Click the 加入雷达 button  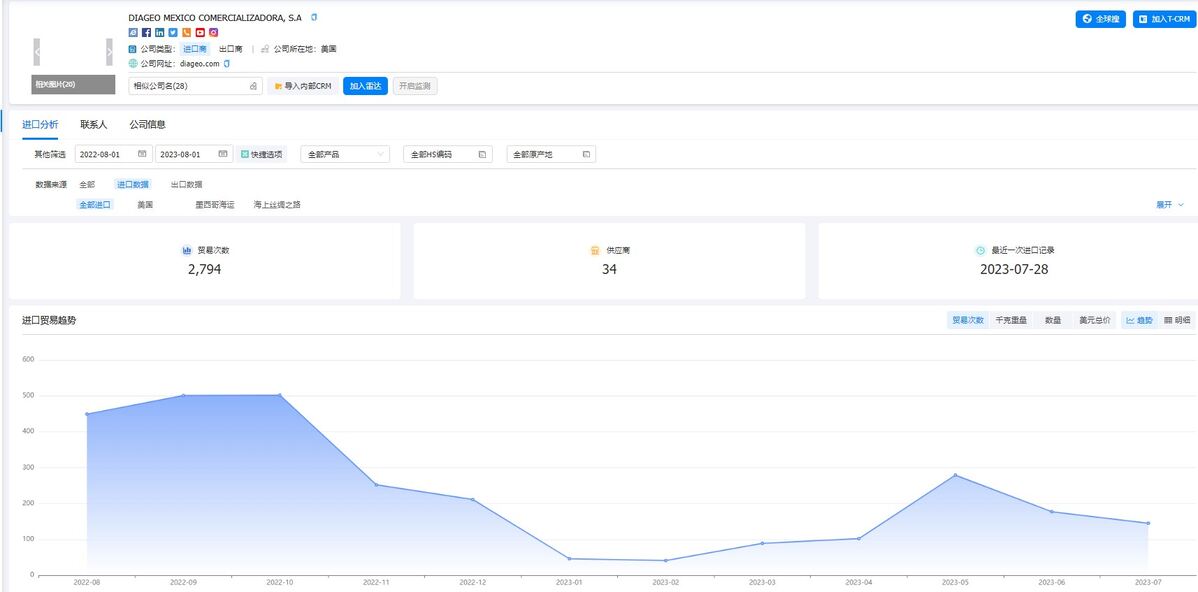(x=366, y=86)
